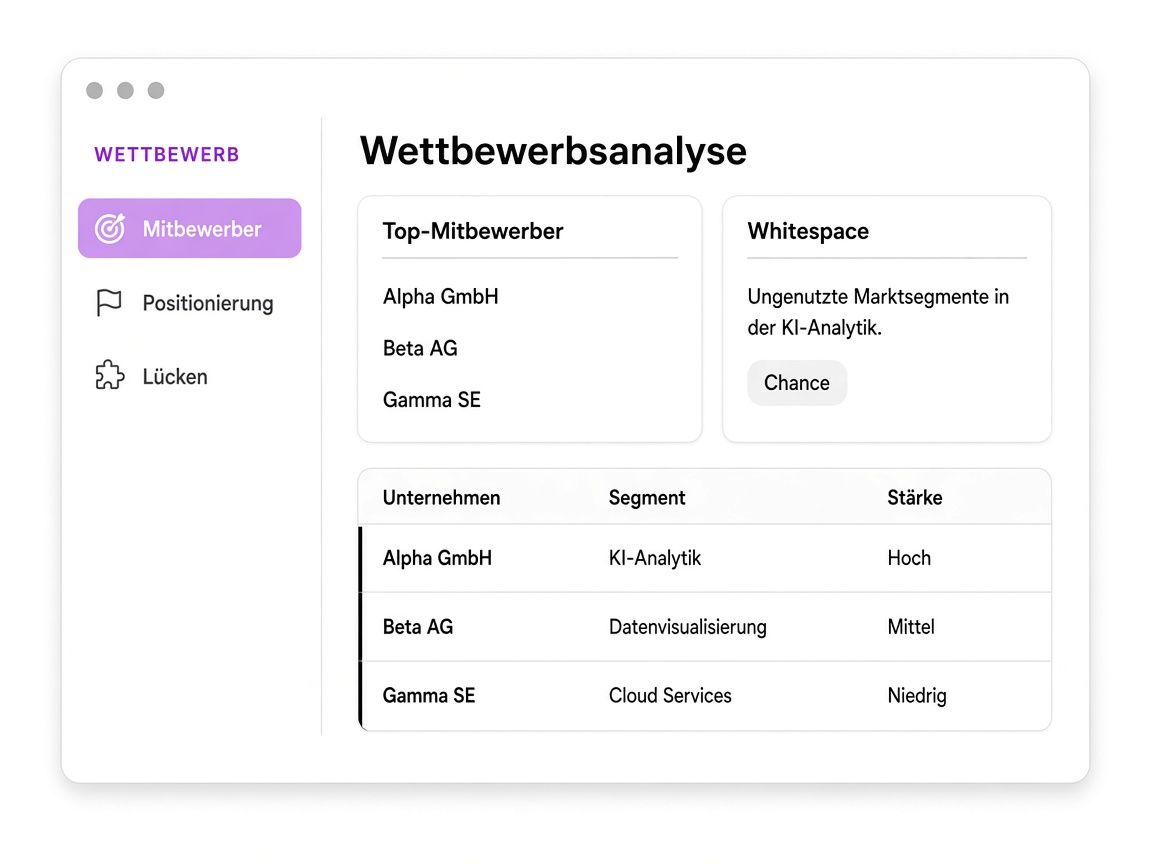Select the Gamma SE Cloud Services row

[x=705, y=696]
